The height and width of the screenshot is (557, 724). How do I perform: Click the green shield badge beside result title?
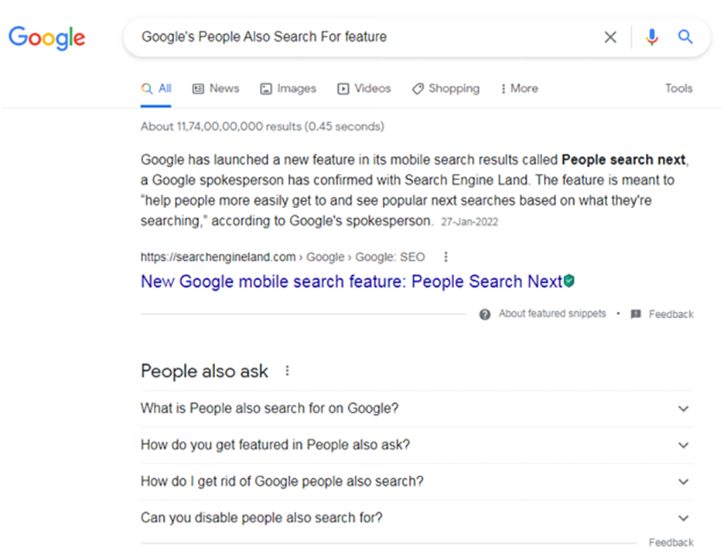coord(569,280)
